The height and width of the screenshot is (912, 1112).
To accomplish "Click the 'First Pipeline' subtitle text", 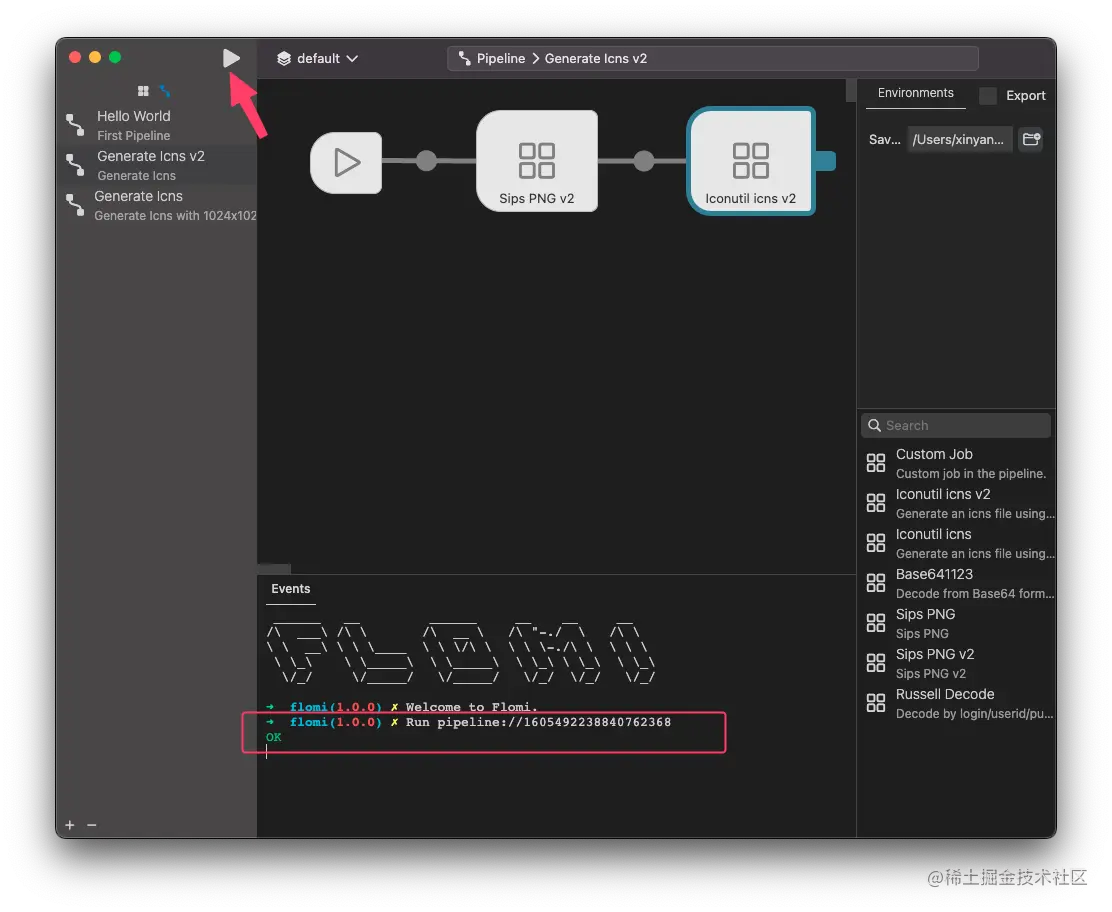I will point(133,135).
